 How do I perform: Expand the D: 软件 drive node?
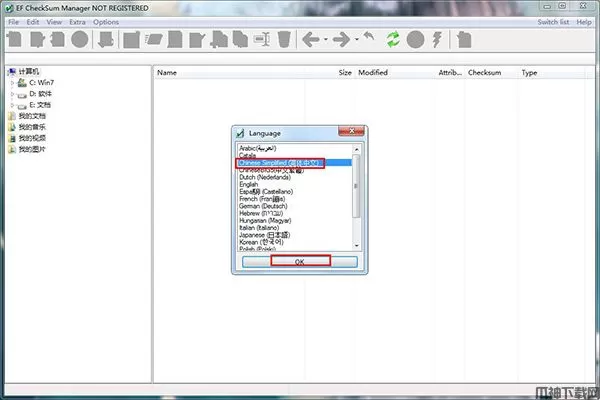(x=13, y=94)
